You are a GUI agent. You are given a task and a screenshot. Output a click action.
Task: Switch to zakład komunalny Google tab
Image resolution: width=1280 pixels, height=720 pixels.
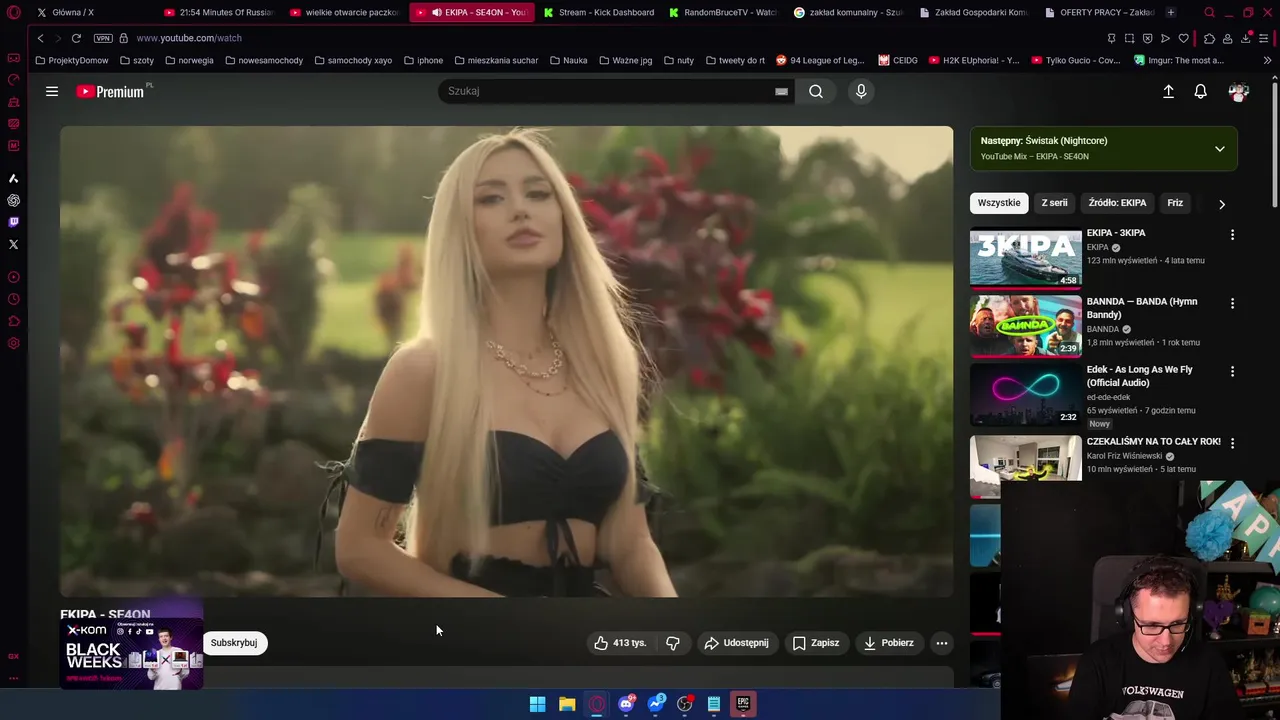(x=848, y=12)
